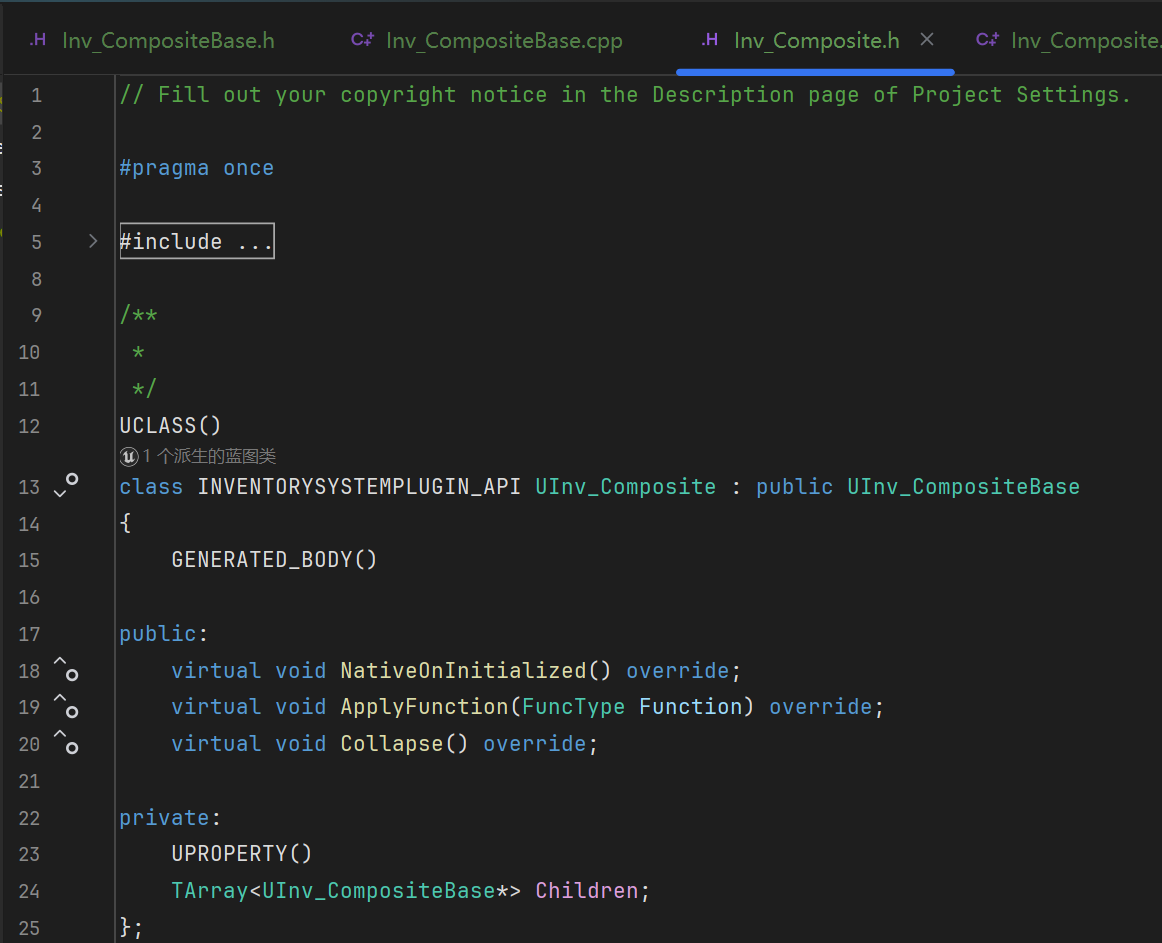Click GENERATED_BODY() on line 15
This screenshot has width=1162, height=943.
tap(274, 560)
